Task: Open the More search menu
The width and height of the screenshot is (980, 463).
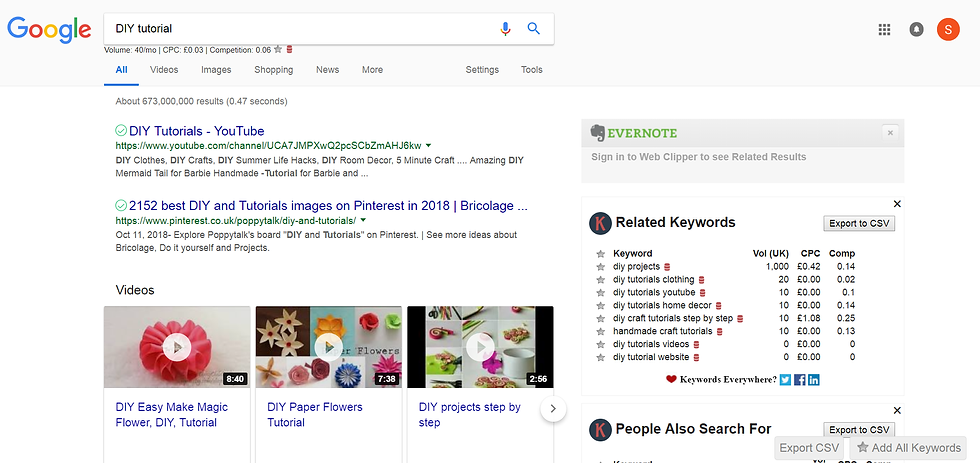Action: tap(372, 70)
